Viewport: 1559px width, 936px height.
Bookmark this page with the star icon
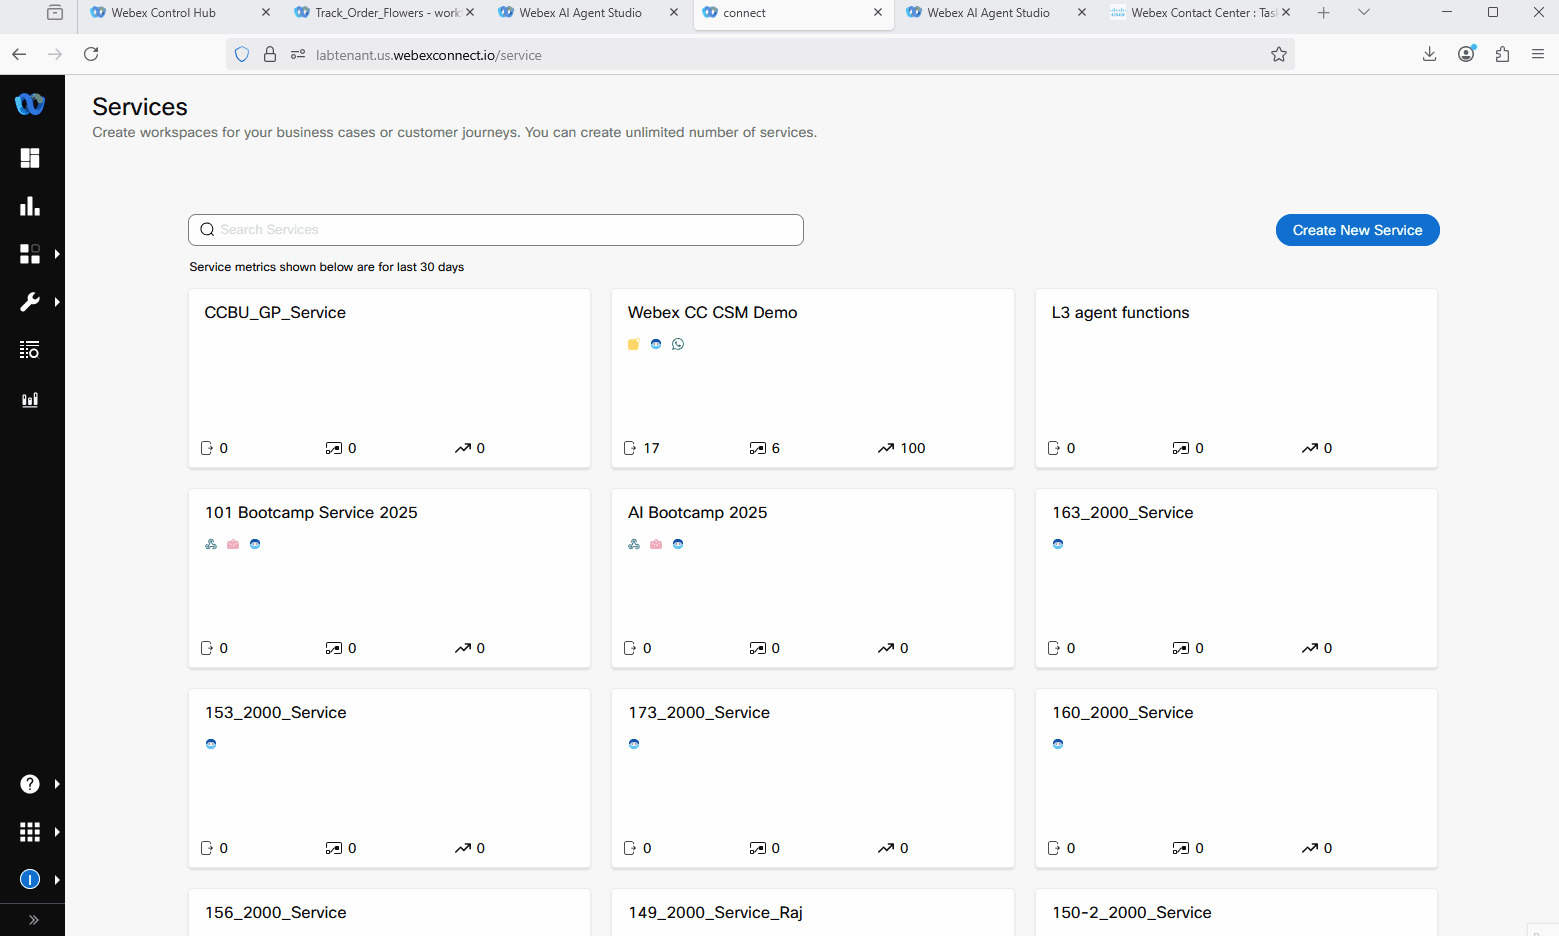point(1278,55)
